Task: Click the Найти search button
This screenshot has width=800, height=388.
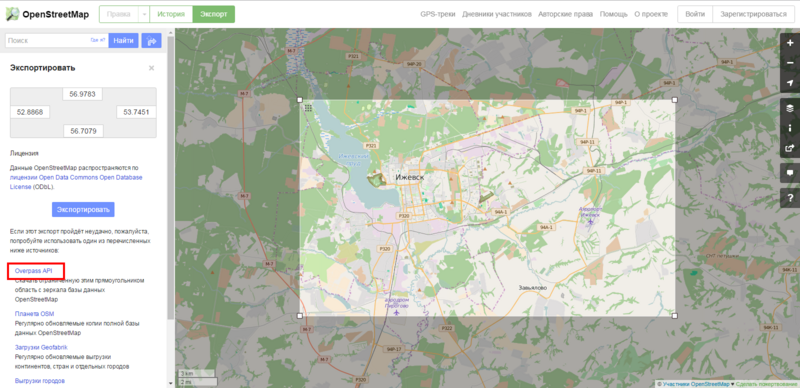Action: coord(123,40)
